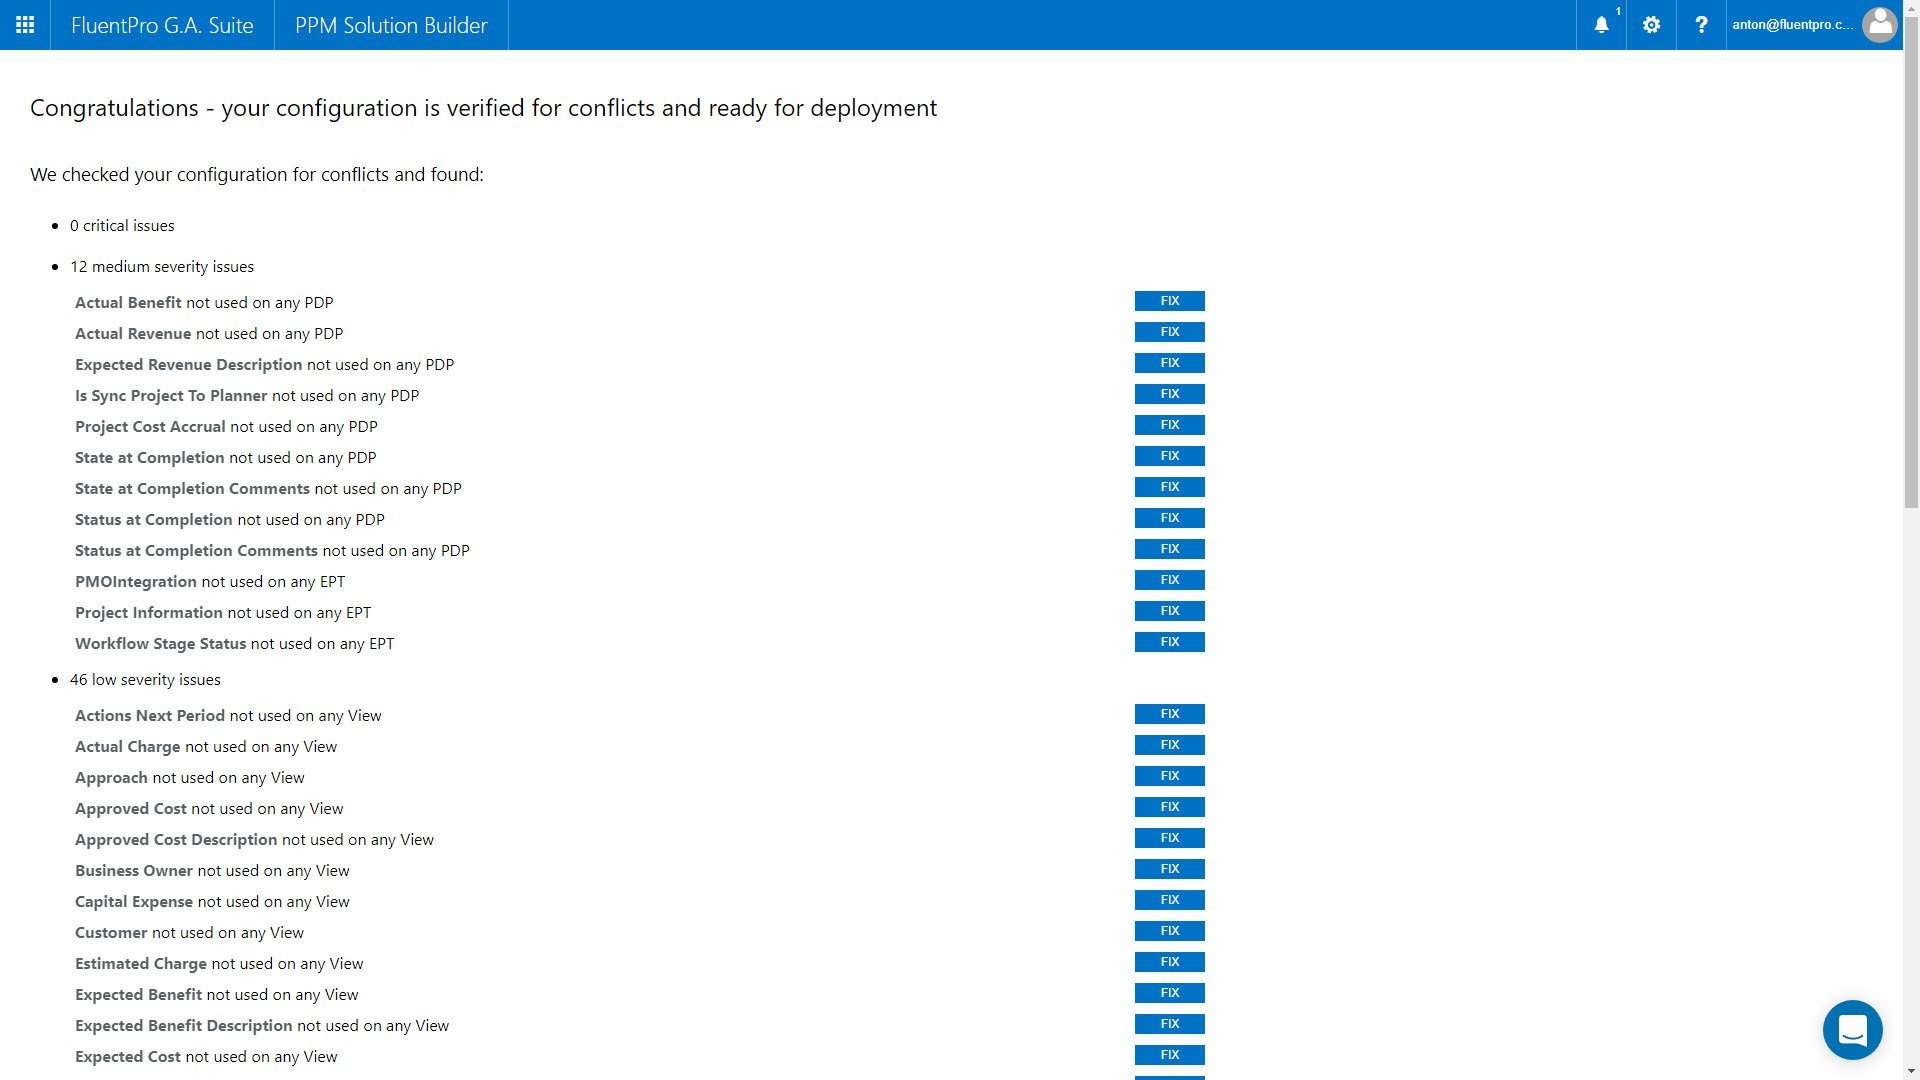1920x1080 pixels.
Task: Open the settings gear icon
Action: pyautogui.click(x=1651, y=25)
